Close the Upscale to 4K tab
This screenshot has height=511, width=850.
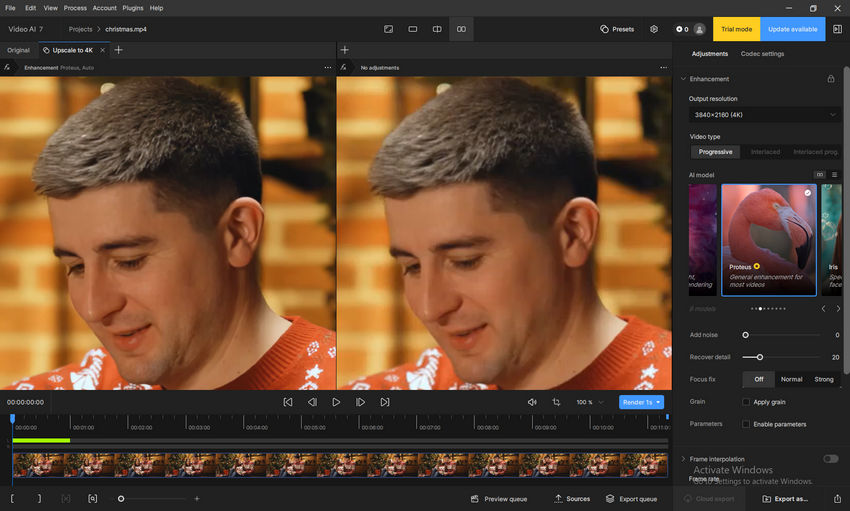tap(102, 50)
